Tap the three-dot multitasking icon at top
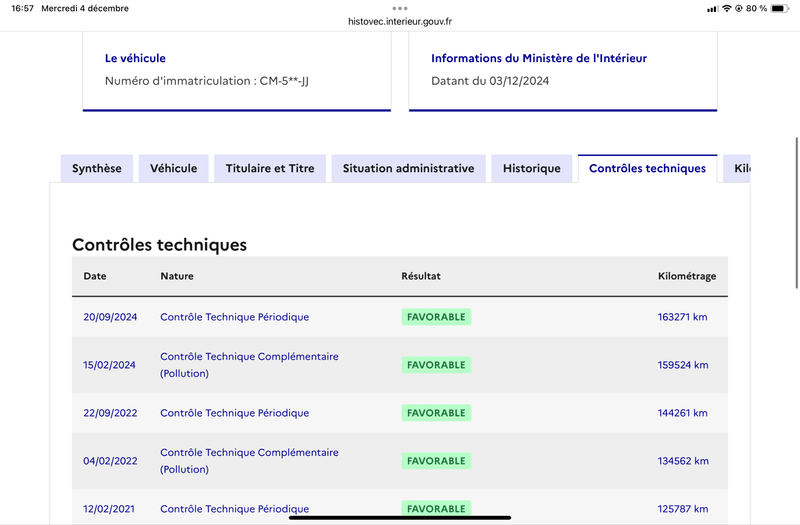Viewport: 800px width, 525px height. 400,8
